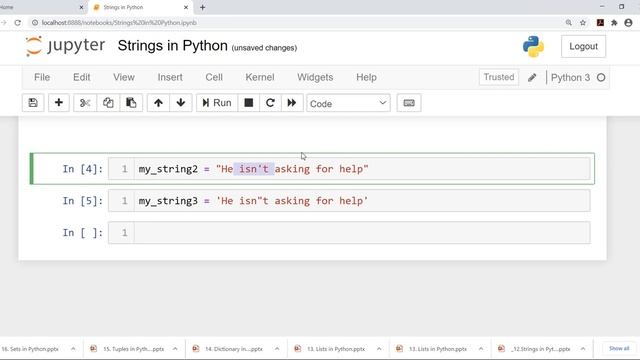Viewport: 640px width, 360px height.
Task: Click Show all downloads
Action: [x=619, y=349]
